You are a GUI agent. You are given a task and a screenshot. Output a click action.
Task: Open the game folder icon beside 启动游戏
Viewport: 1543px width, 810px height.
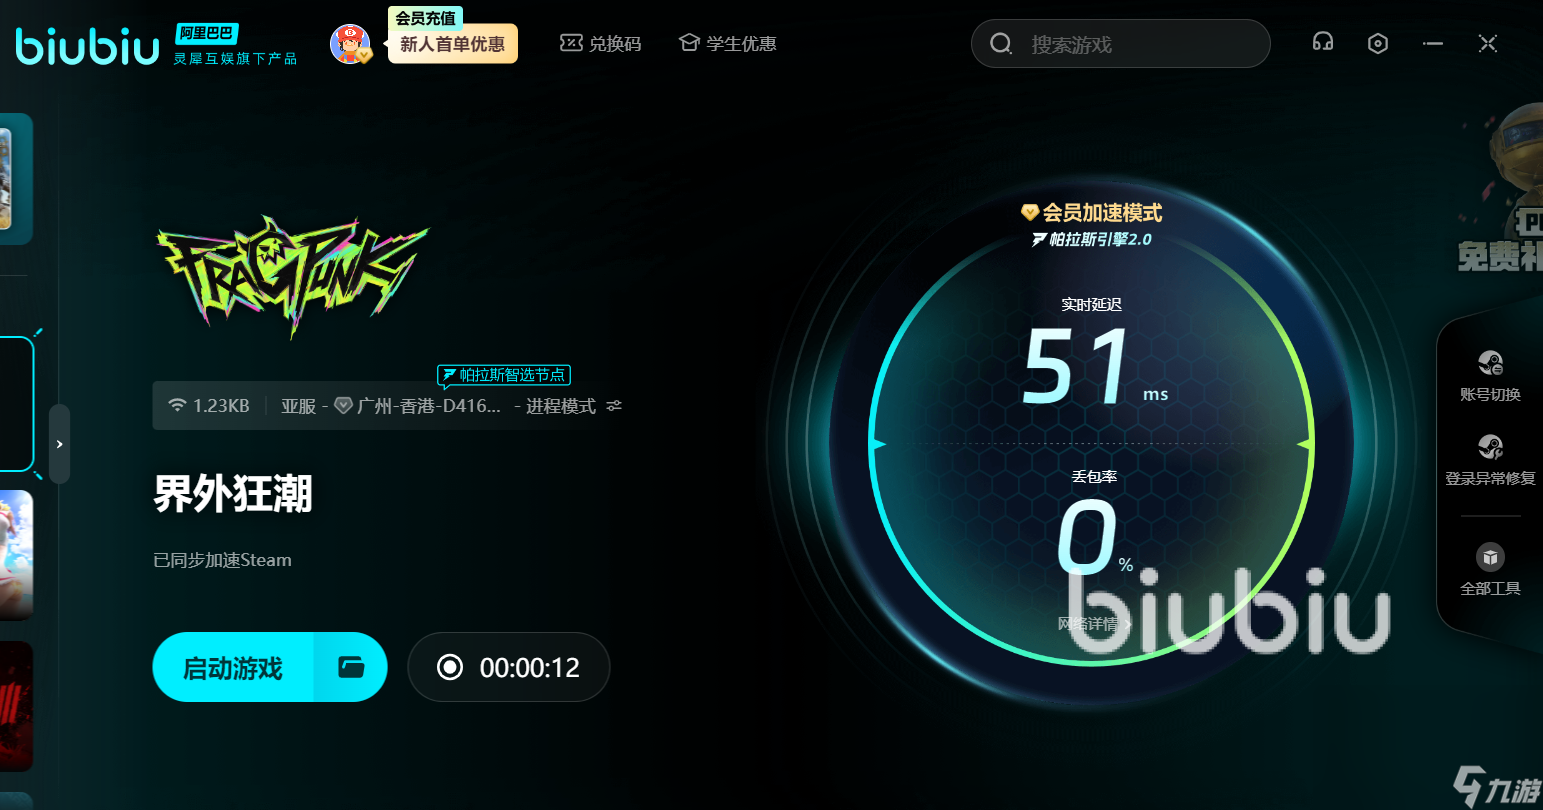[351, 667]
